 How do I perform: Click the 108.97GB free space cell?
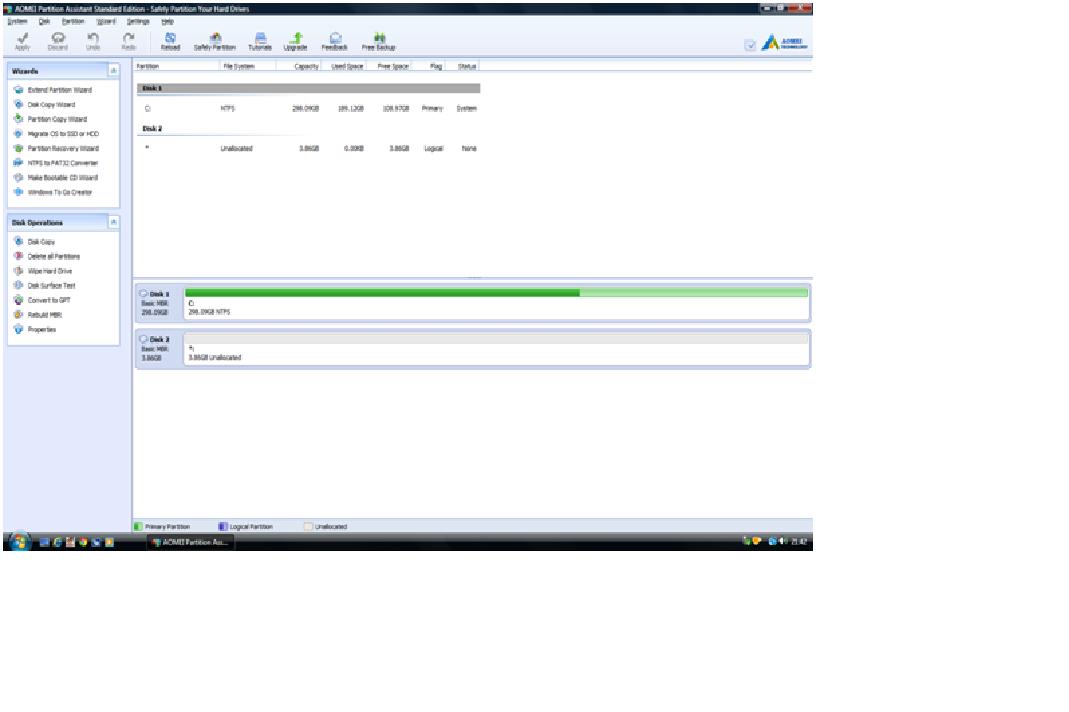tap(396, 109)
